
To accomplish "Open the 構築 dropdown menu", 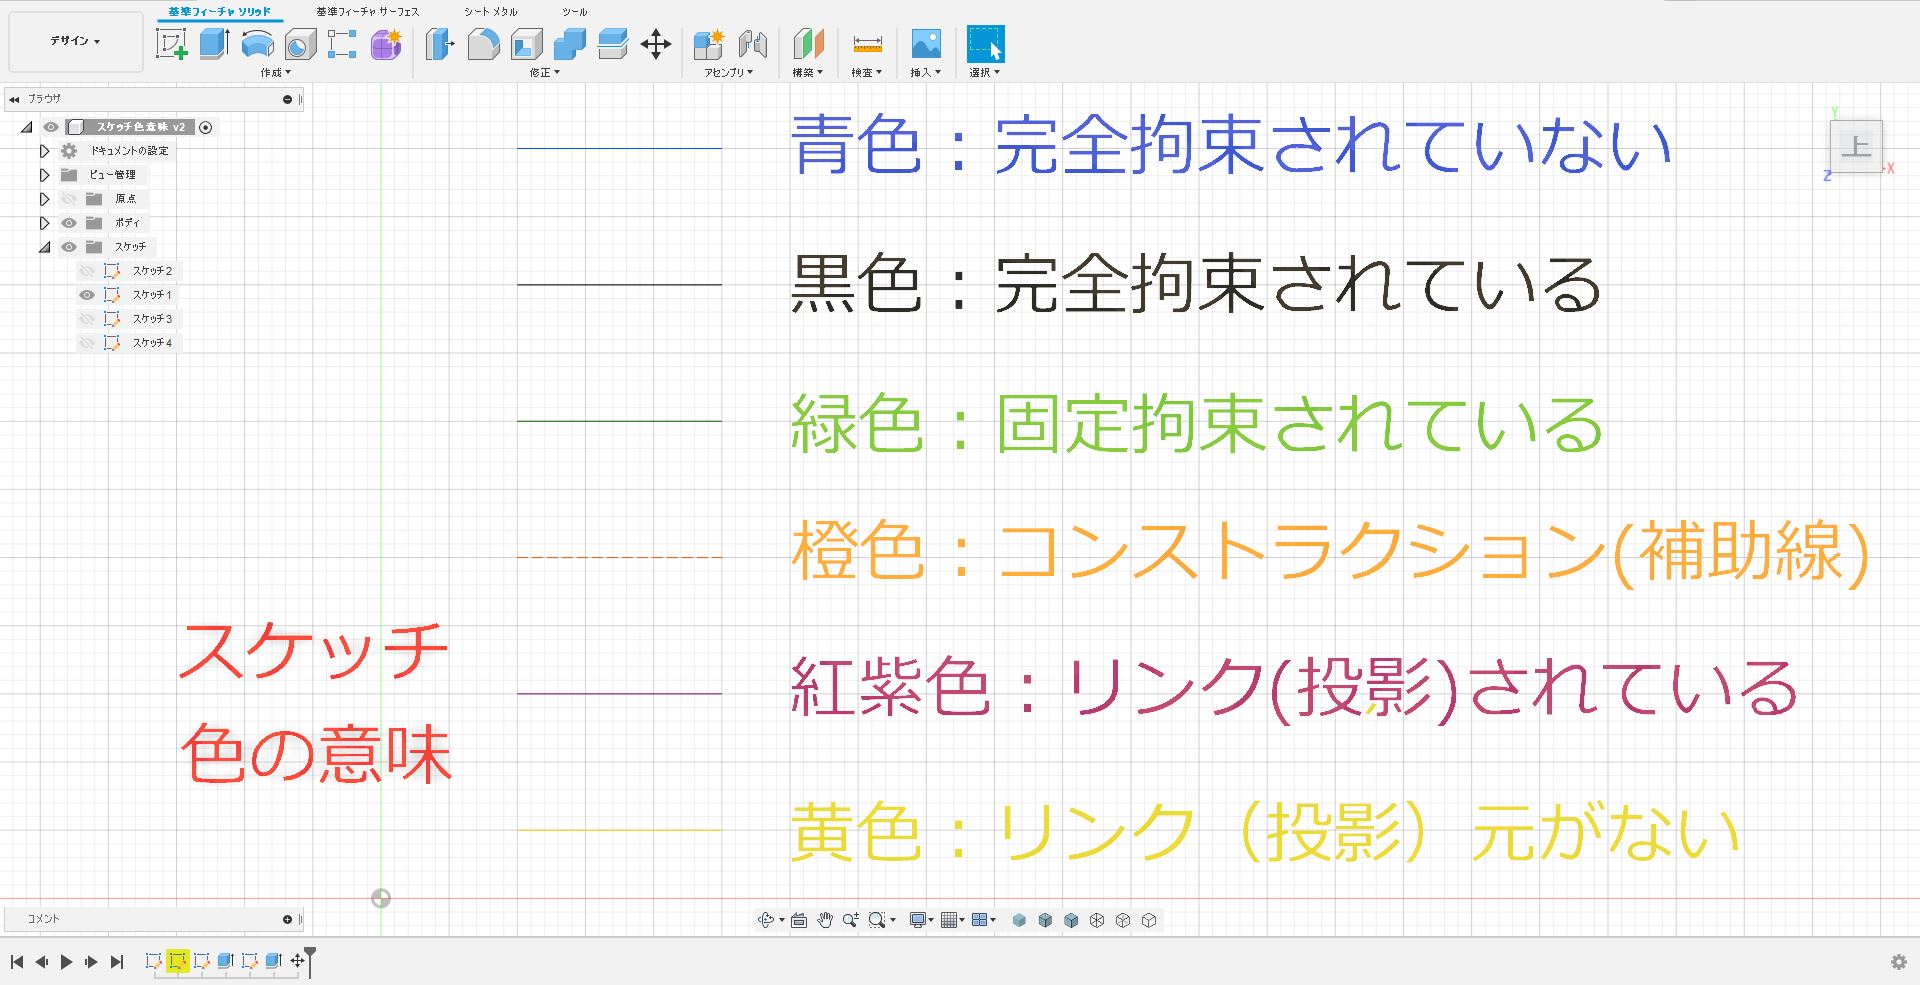I will (x=807, y=72).
